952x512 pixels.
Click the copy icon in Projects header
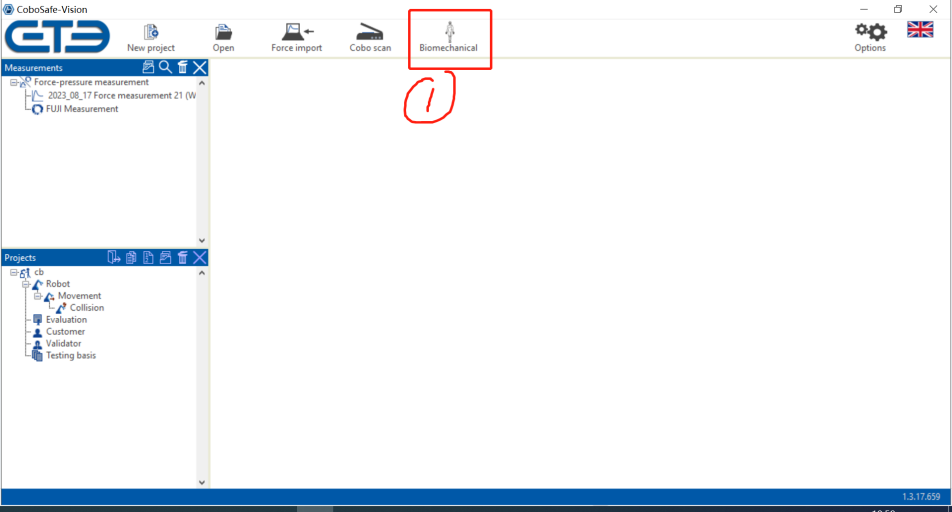pos(131,258)
